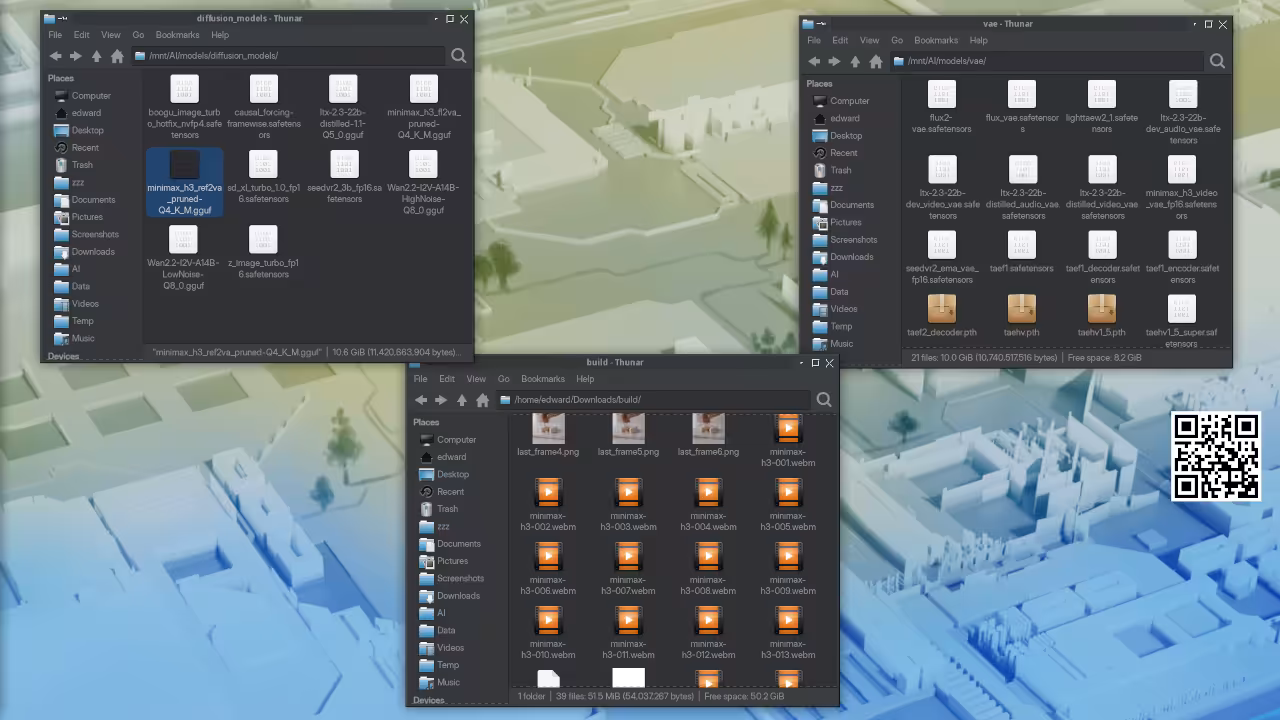Select seedvr2_3b_fp16.safetensors file

(344, 178)
